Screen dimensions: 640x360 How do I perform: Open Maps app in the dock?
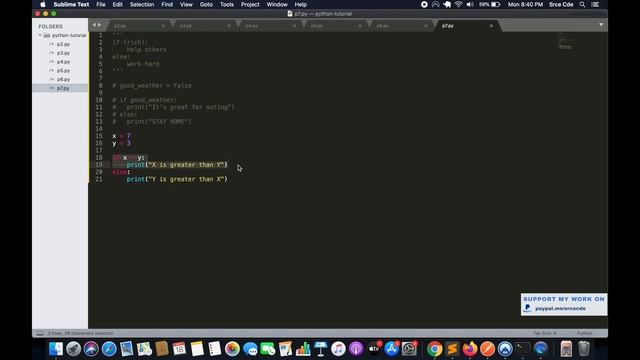pos(144,349)
